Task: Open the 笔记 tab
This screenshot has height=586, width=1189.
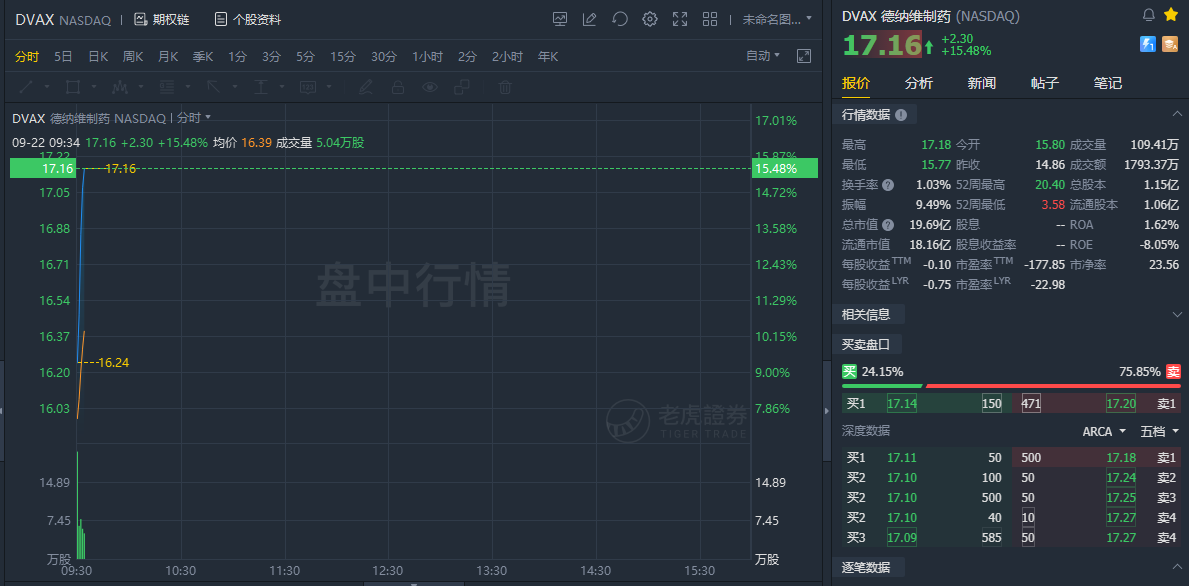Action: (x=1108, y=83)
